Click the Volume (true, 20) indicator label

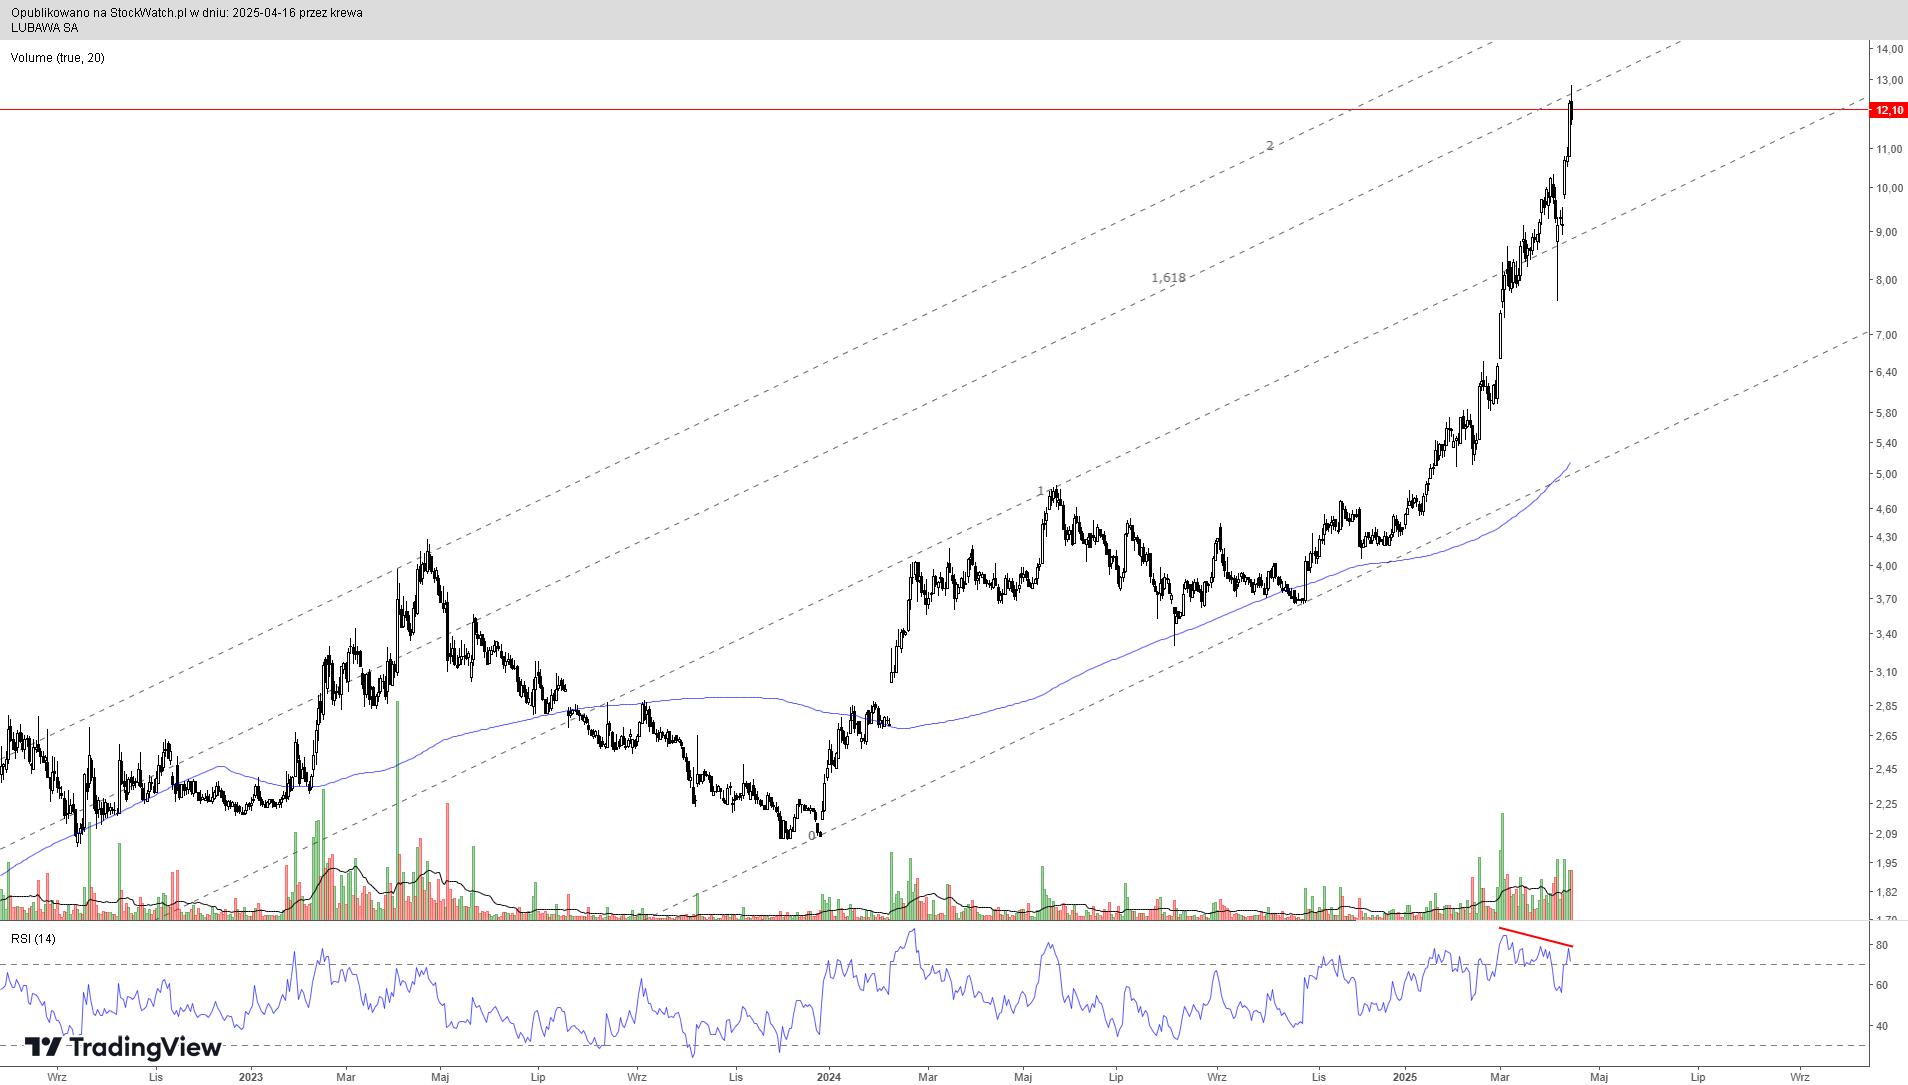58,58
